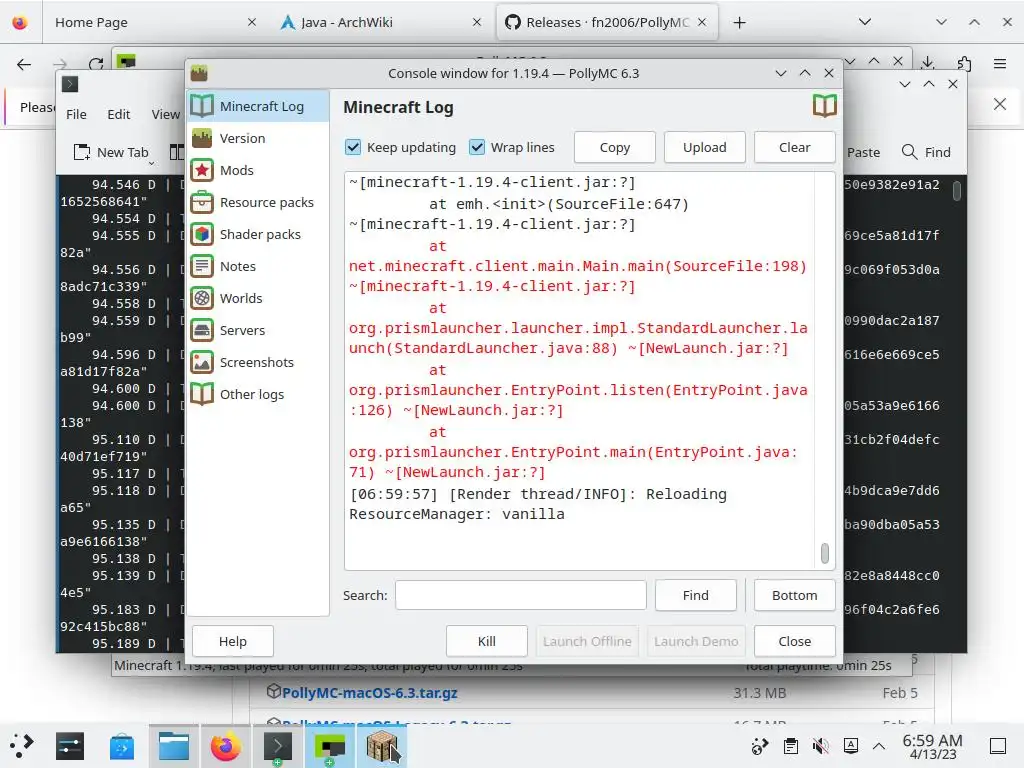Click Show Desktop button in taskbar

998,746
